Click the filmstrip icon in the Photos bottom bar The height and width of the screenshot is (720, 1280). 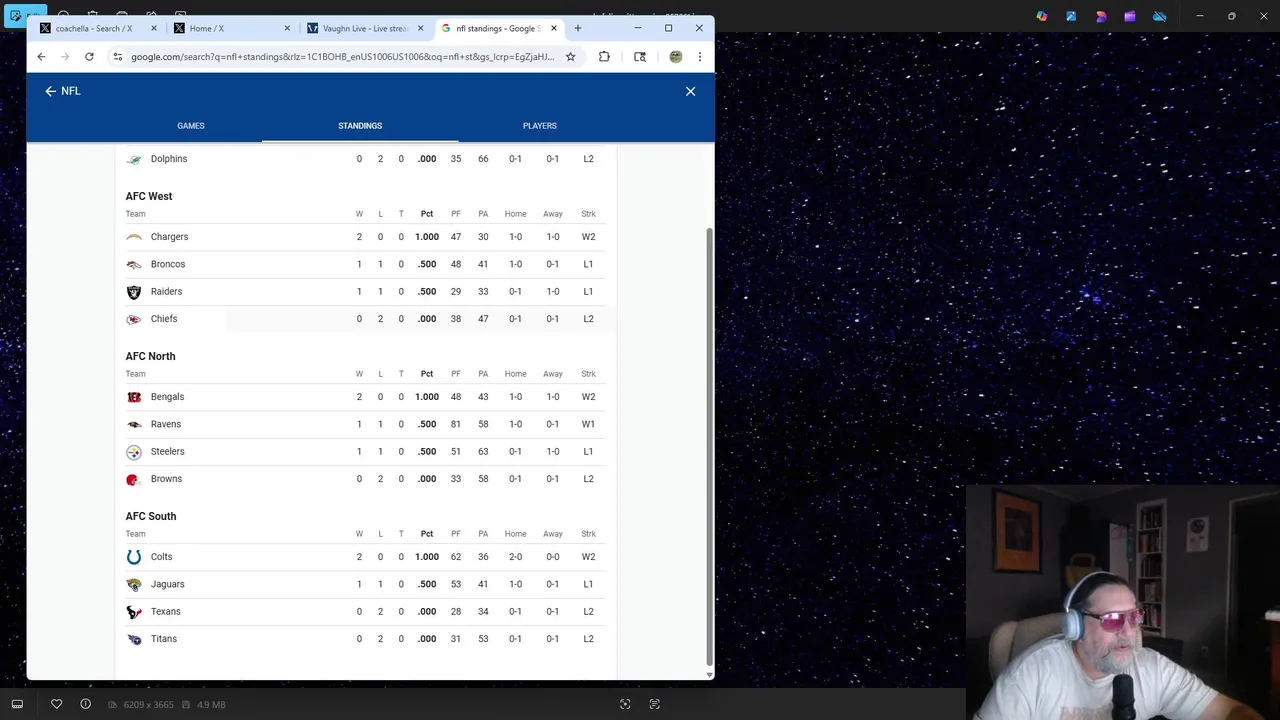point(17,704)
